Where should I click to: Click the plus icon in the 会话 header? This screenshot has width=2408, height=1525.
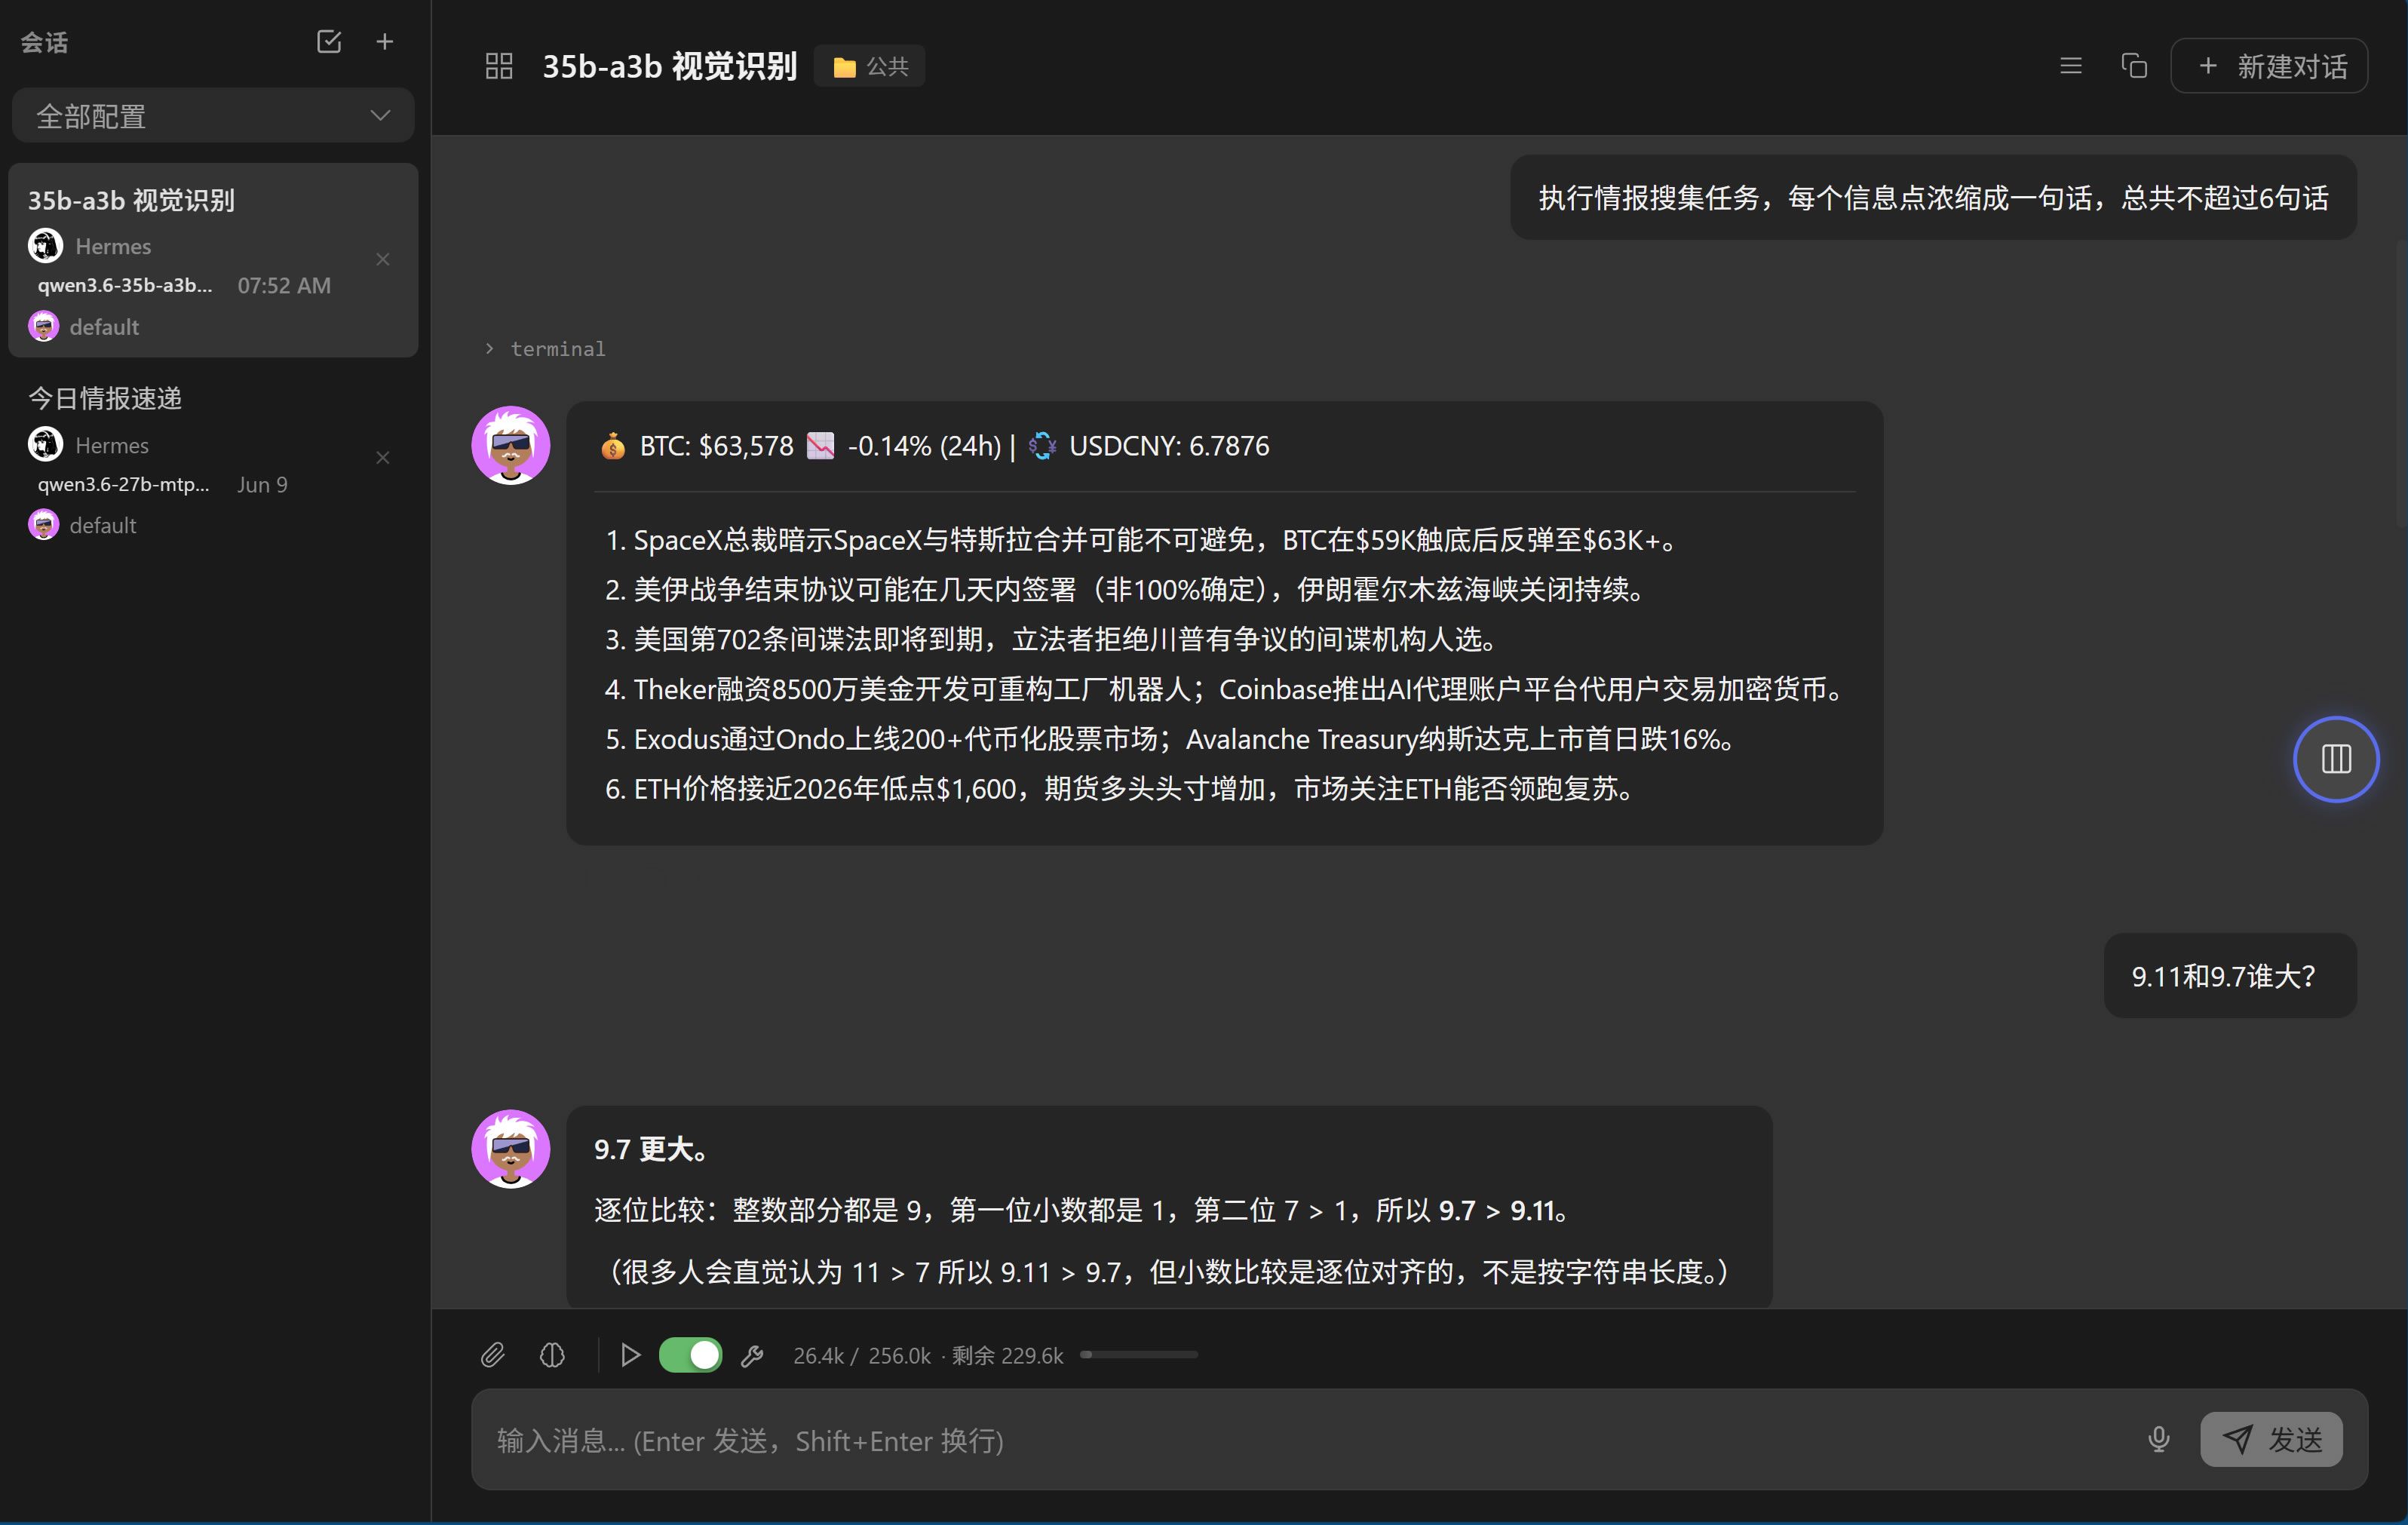(x=384, y=42)
